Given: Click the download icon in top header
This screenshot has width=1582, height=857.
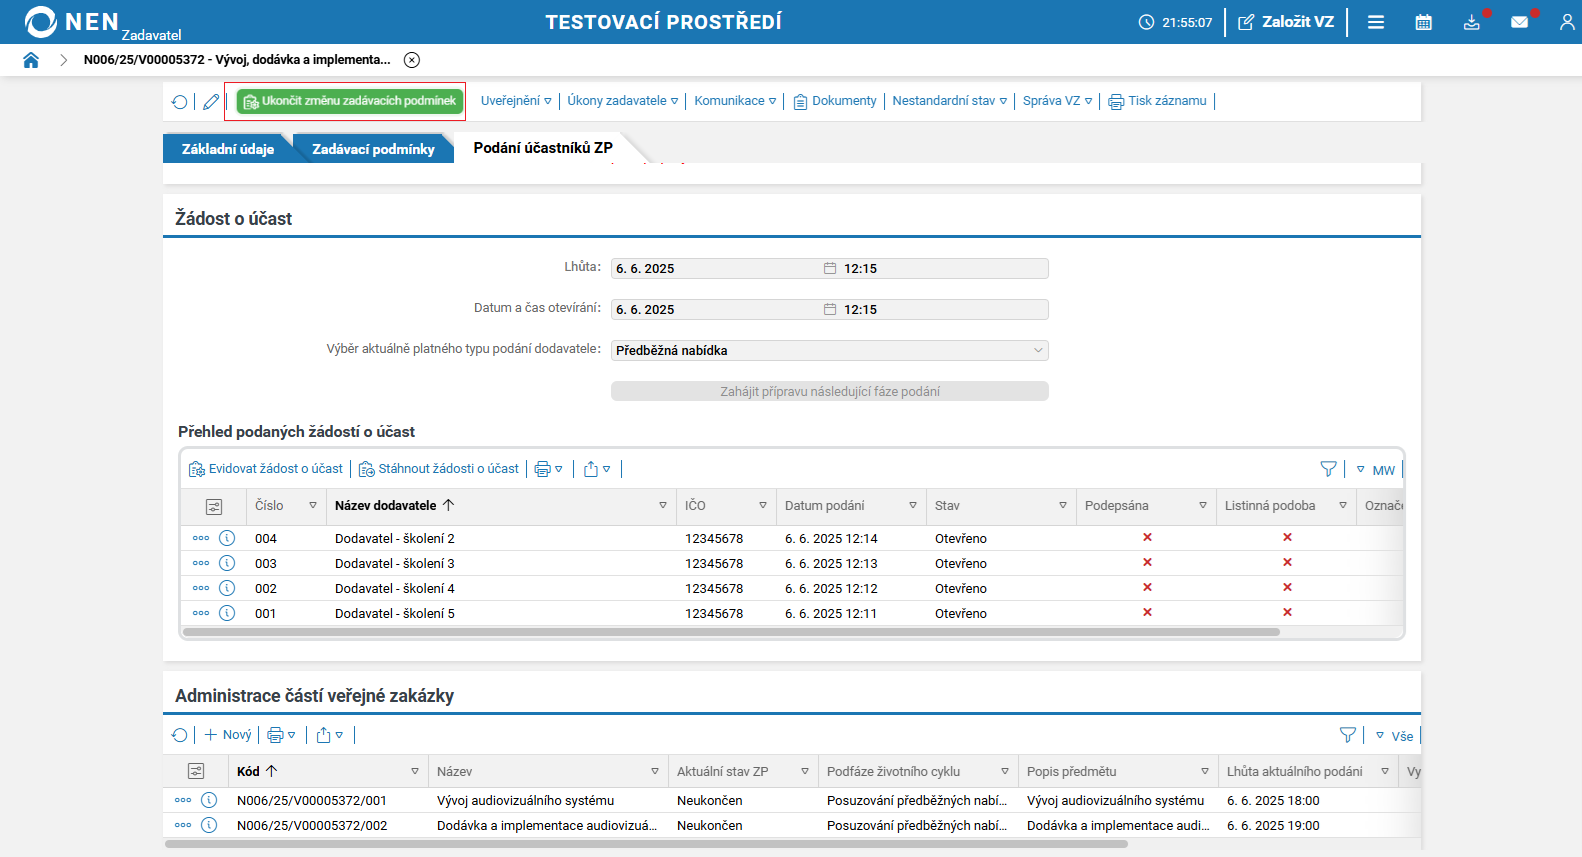Looking at the screenshot, I should (x=1471, y=22).
